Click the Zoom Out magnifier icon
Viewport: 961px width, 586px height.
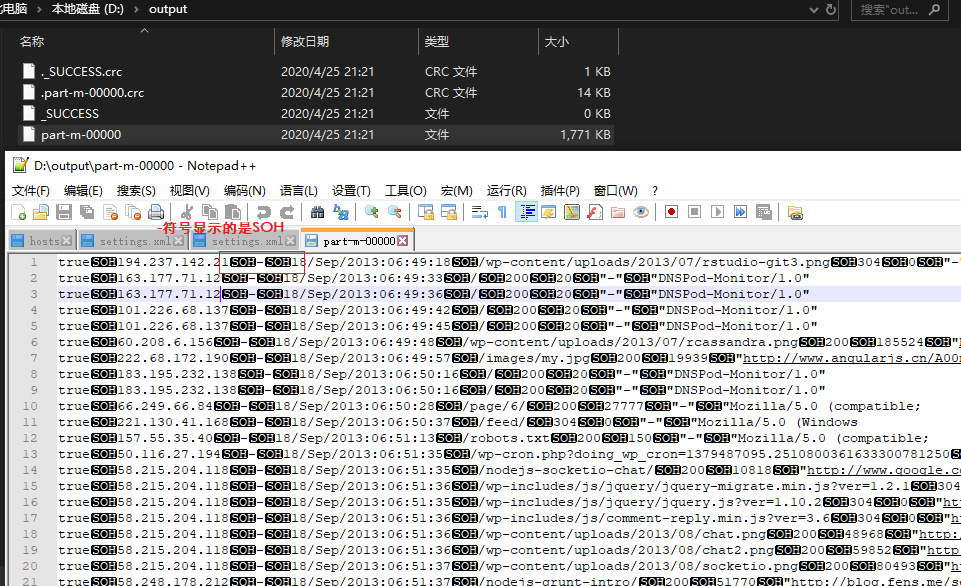(395, 213)
